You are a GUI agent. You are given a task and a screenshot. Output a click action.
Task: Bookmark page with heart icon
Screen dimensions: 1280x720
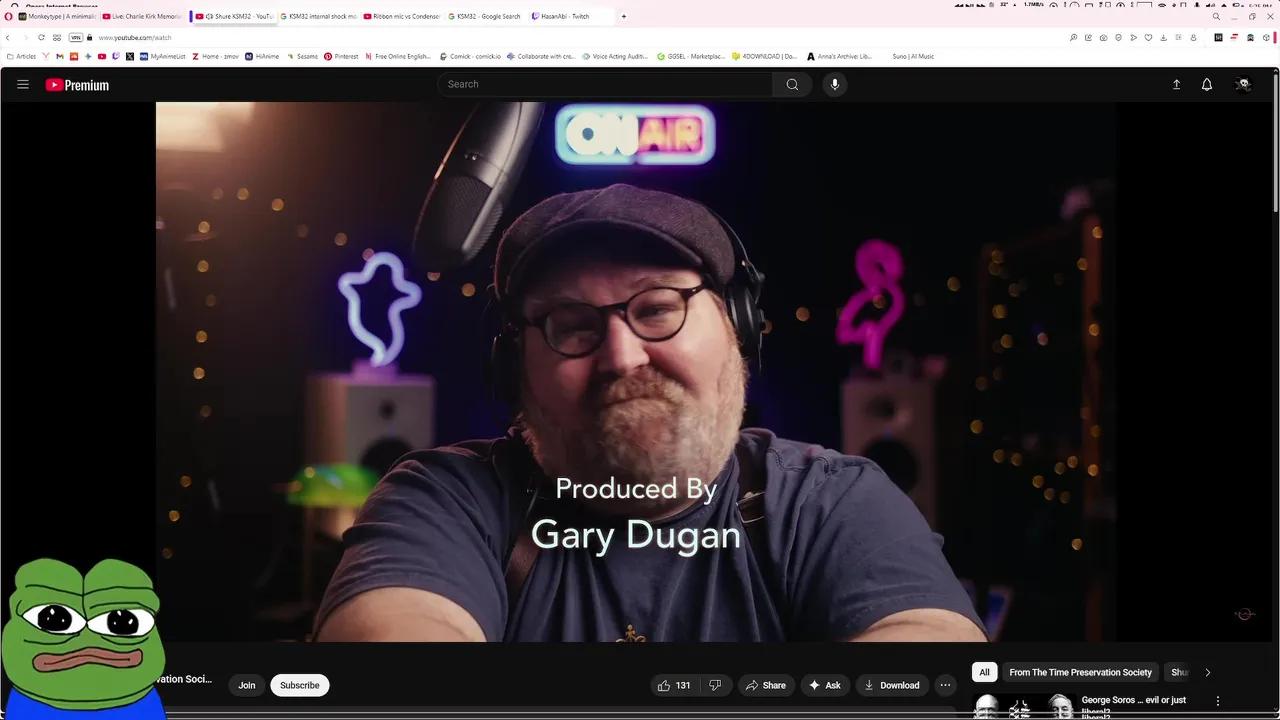pyautogui.click(x=1148, y=38)
